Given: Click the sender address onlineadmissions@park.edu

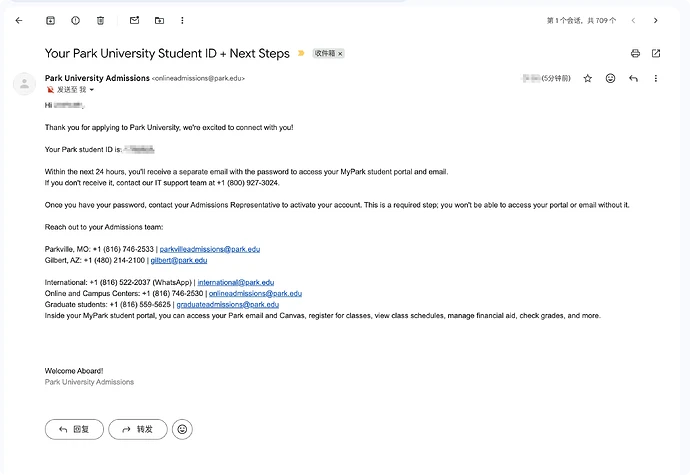Looking at the screenshot, I should 198,78.
